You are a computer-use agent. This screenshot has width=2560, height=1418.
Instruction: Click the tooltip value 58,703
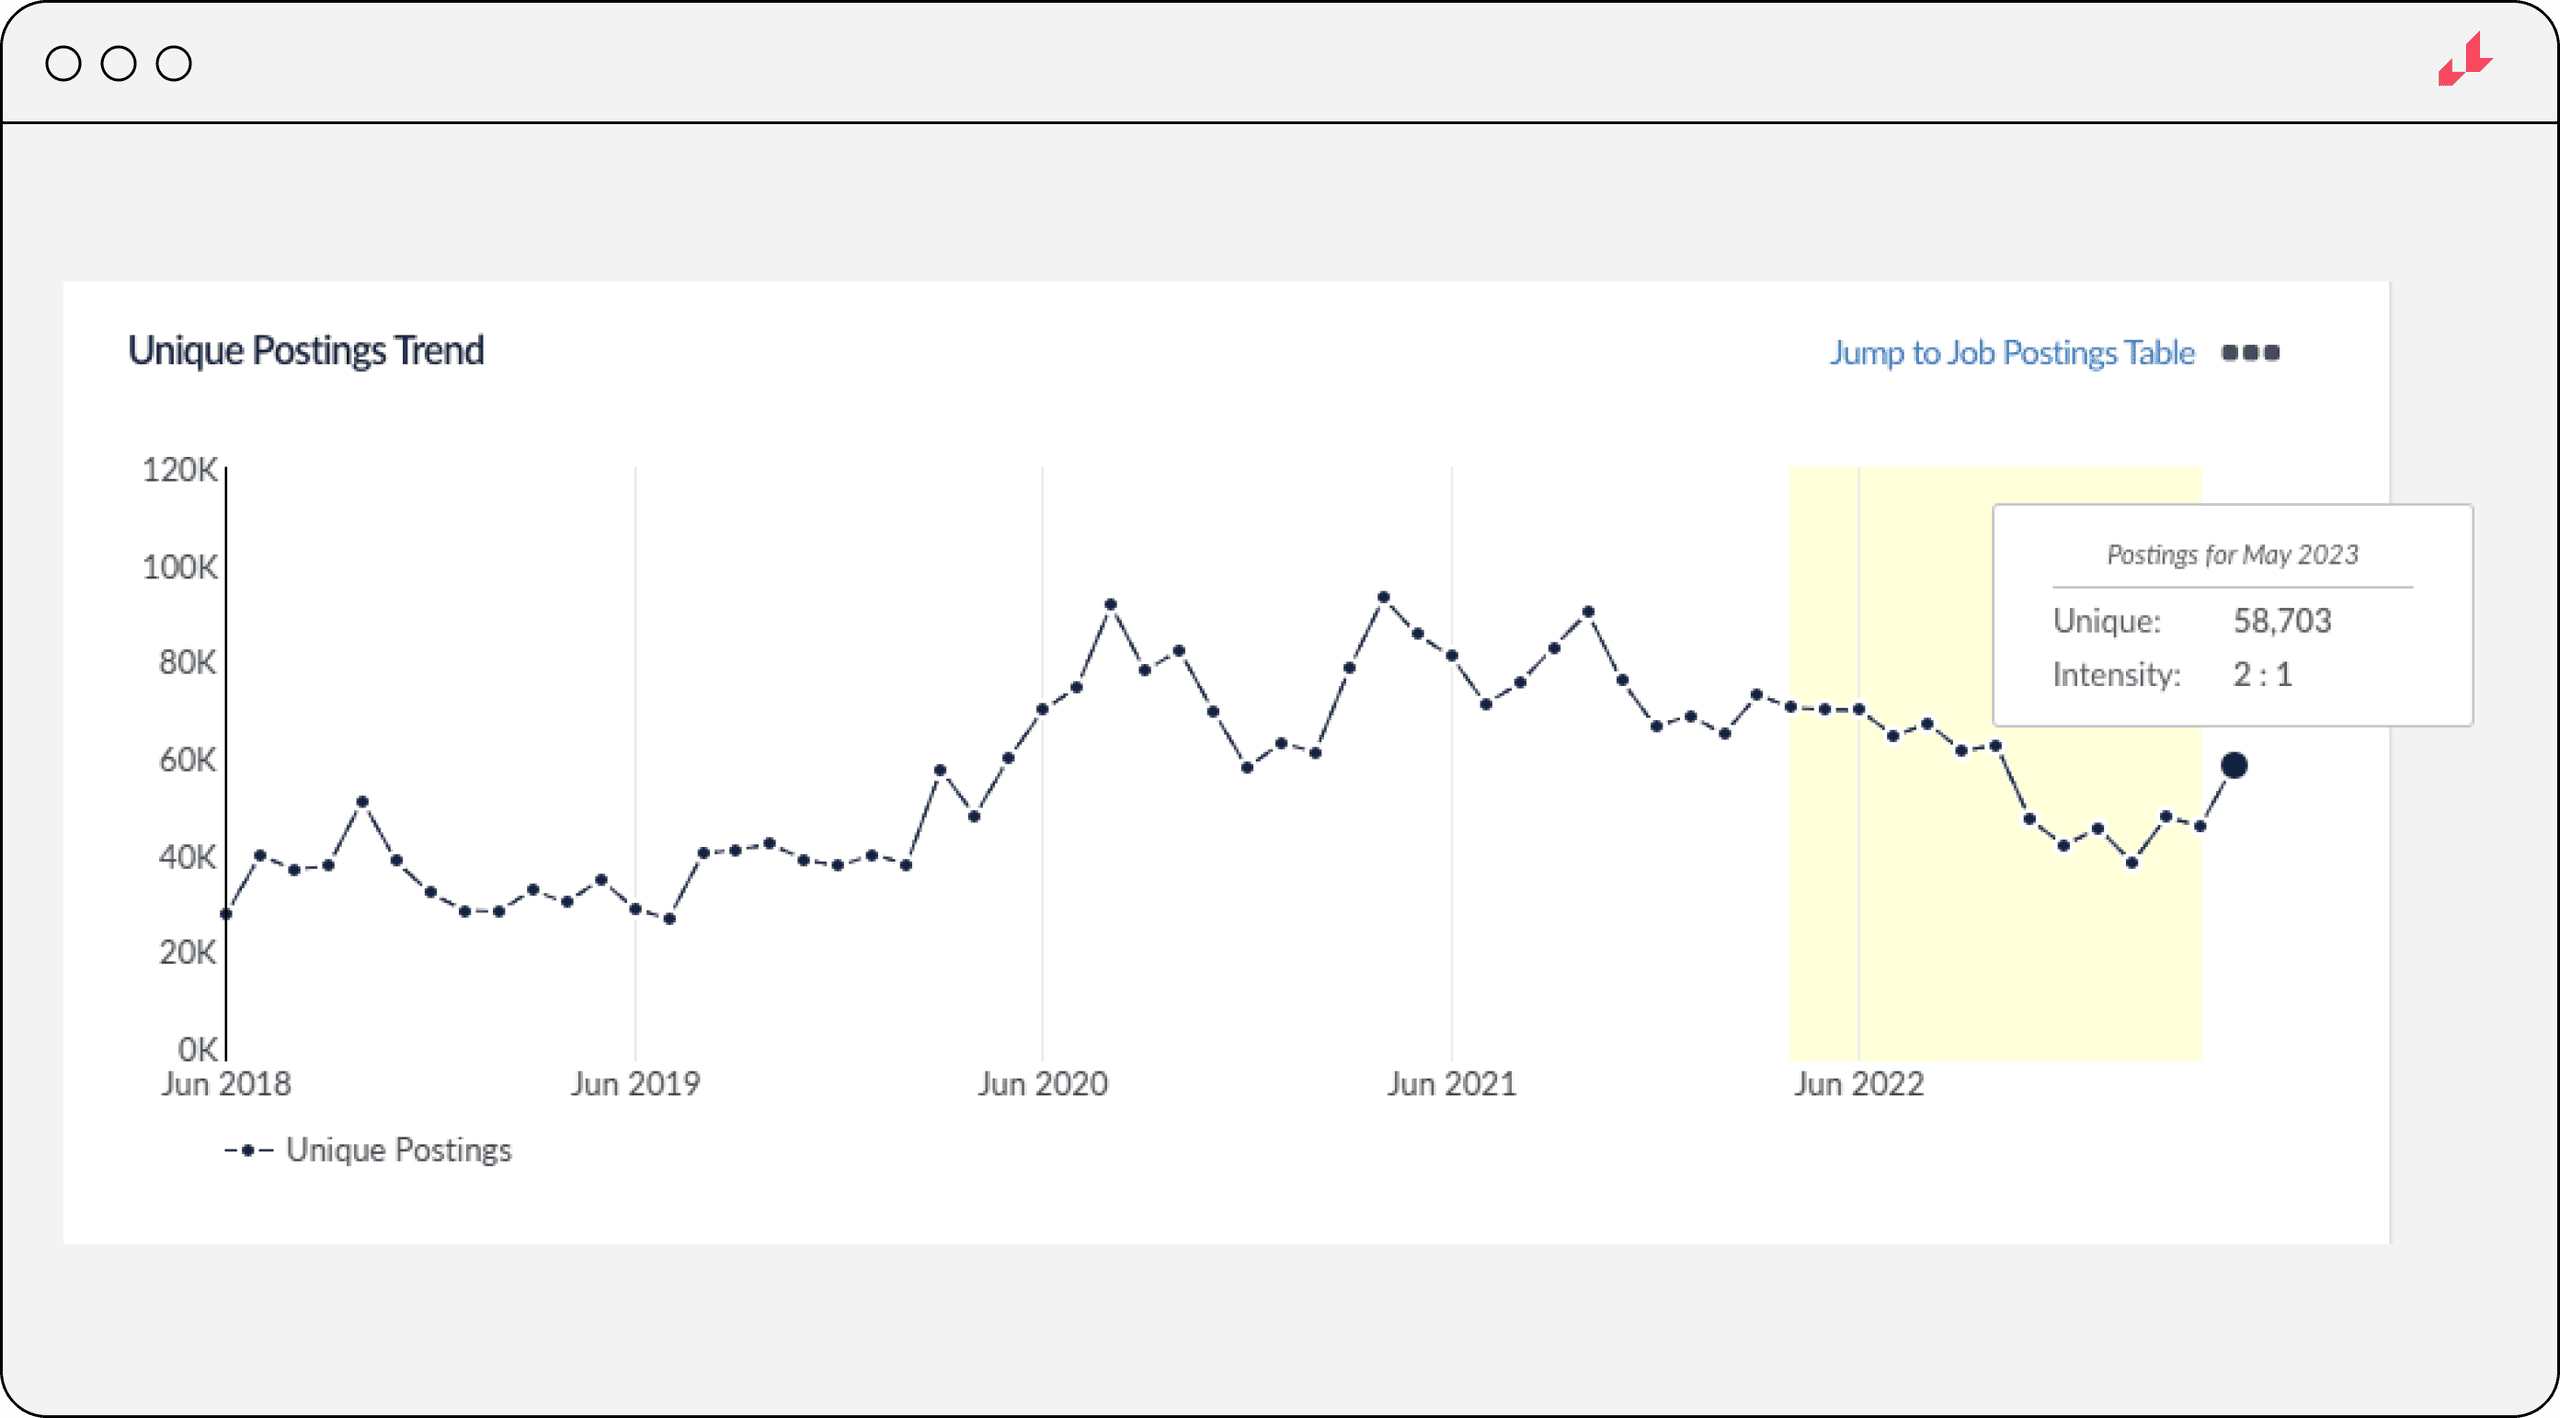[x=2282, y=621]
